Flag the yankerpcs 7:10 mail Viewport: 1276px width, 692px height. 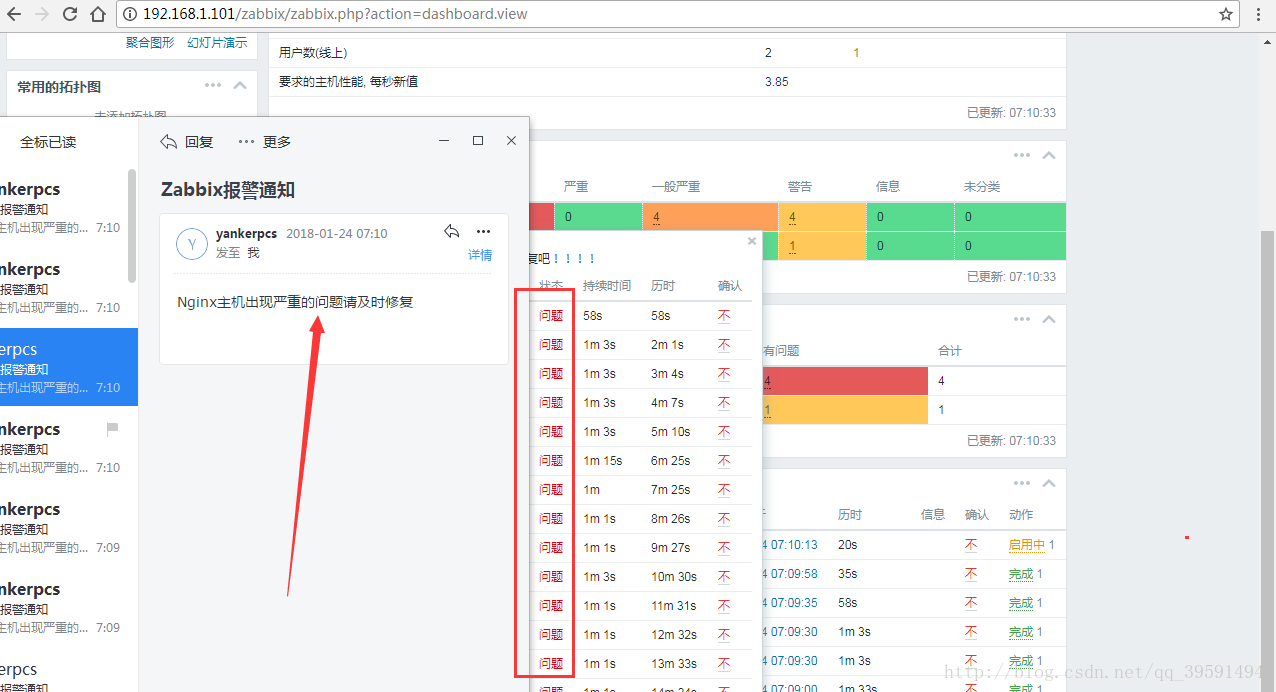[112, 429]
